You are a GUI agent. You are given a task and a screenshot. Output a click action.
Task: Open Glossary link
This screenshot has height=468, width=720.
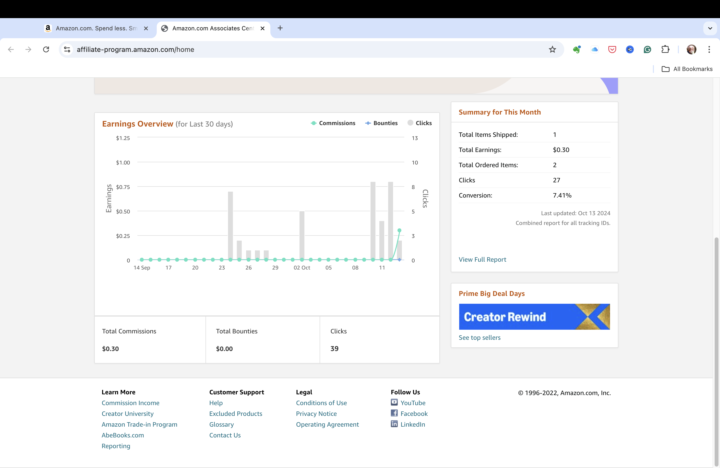pos(221,424)
